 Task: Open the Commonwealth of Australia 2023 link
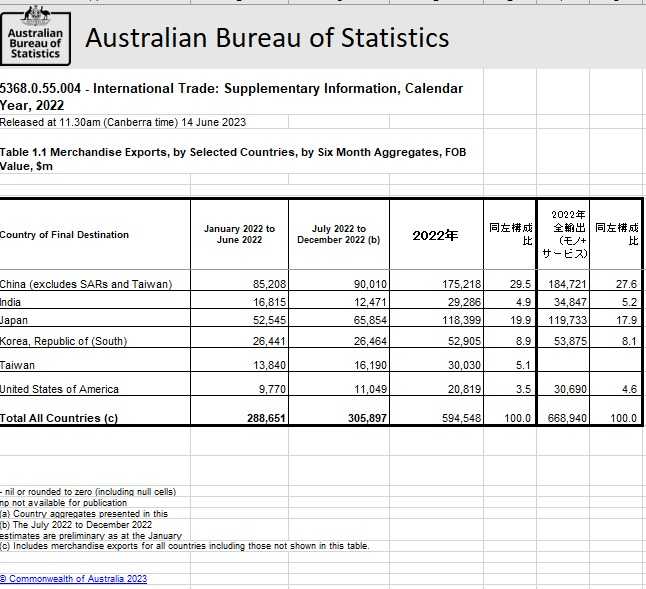[x=73, y=579]
